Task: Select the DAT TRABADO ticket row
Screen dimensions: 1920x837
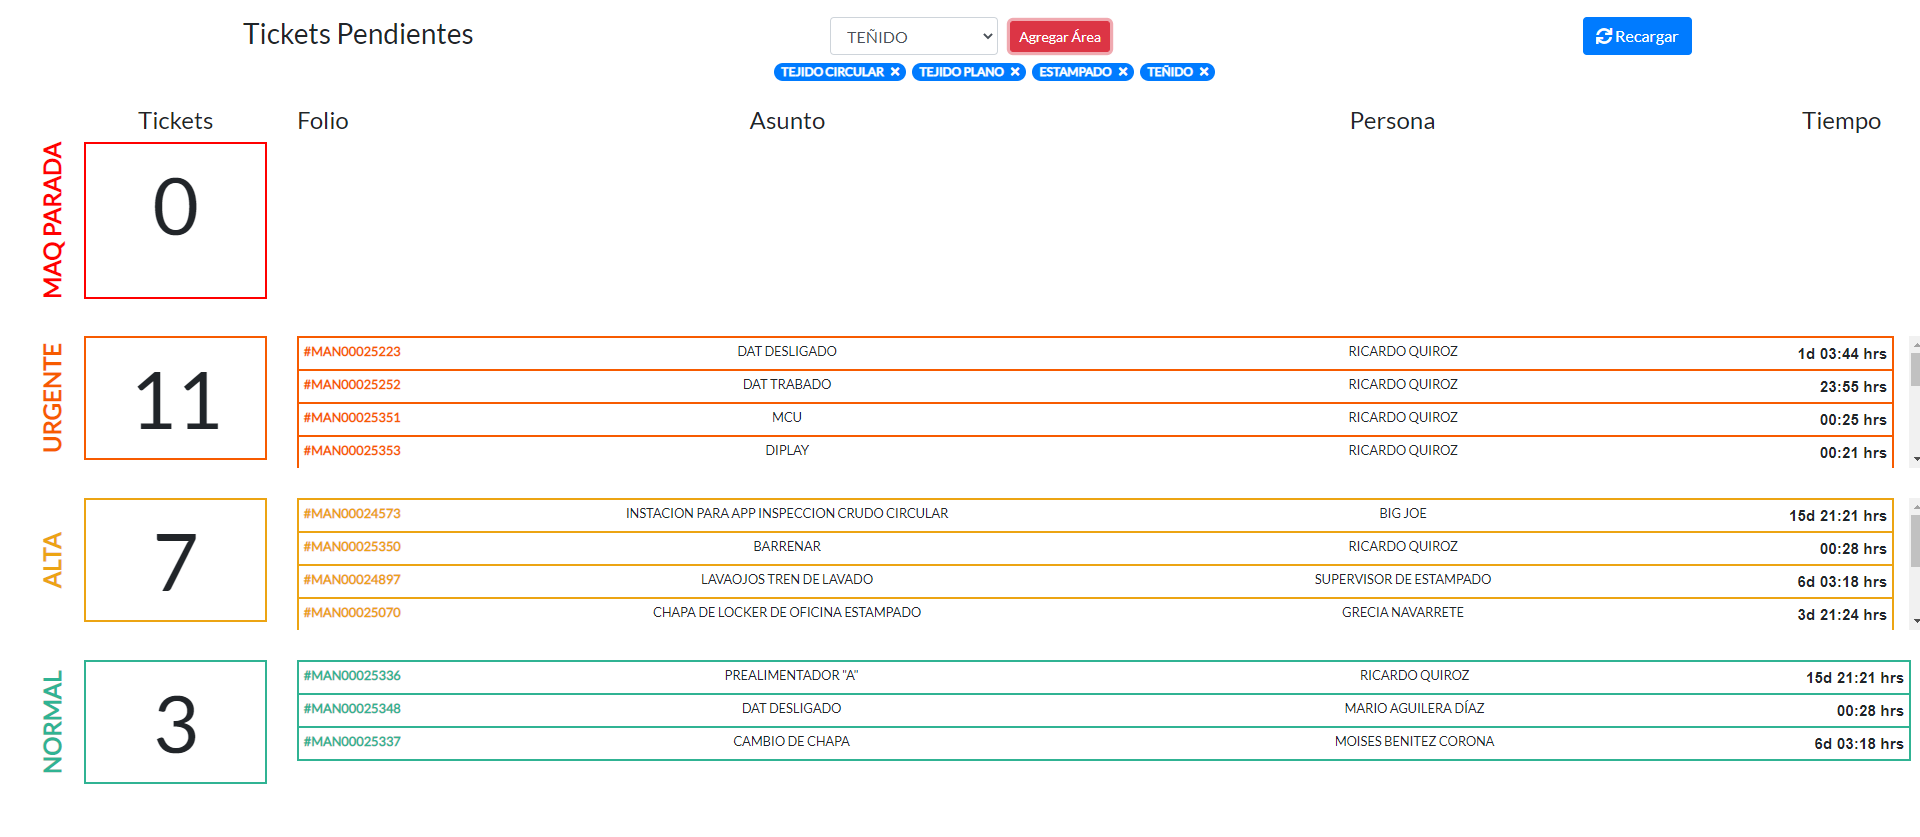Action: pyautogui.click(x=786, y=385)
